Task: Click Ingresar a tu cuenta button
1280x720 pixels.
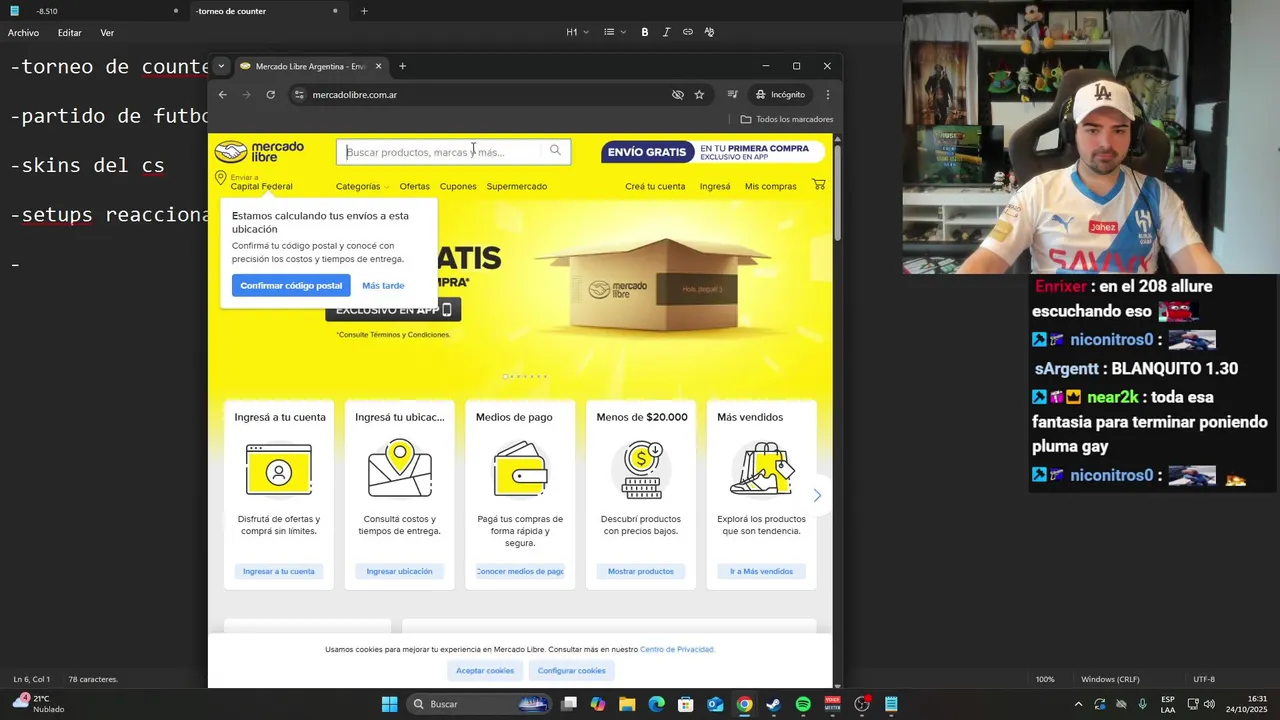Action: 279,571
